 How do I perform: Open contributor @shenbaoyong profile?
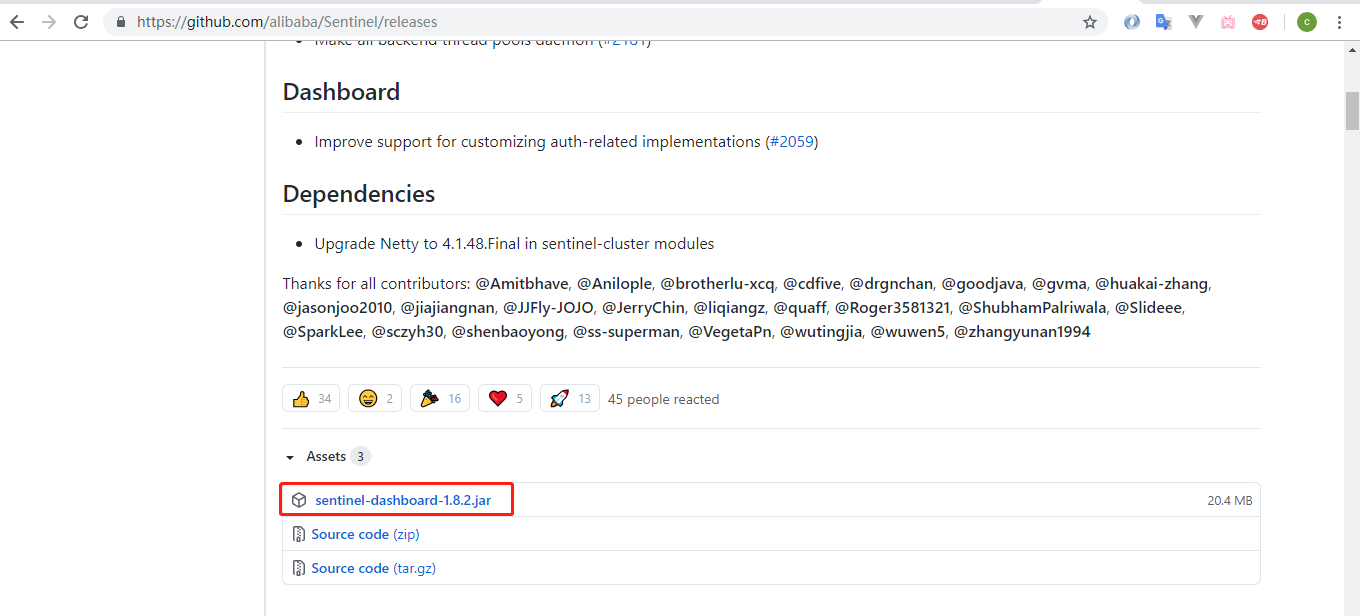(x=508, y=332)
